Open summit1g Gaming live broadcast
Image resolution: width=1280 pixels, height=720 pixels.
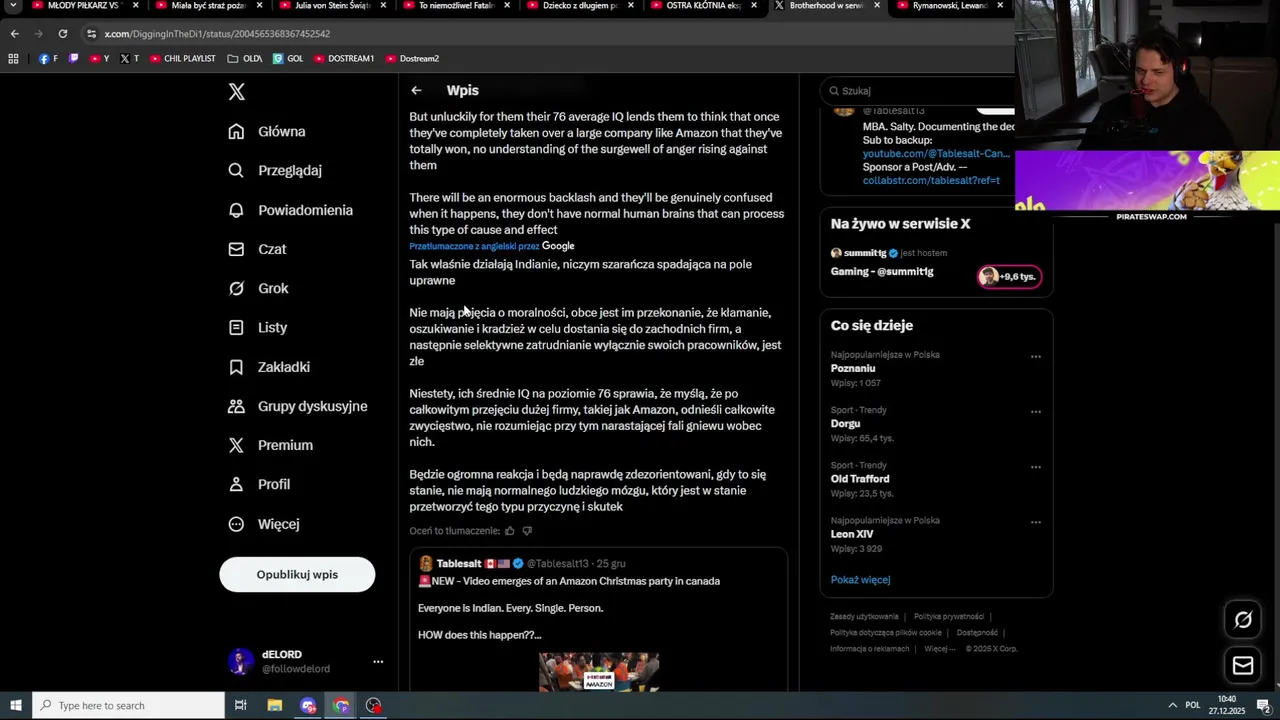pyautogui.click(x=882, y=272)
